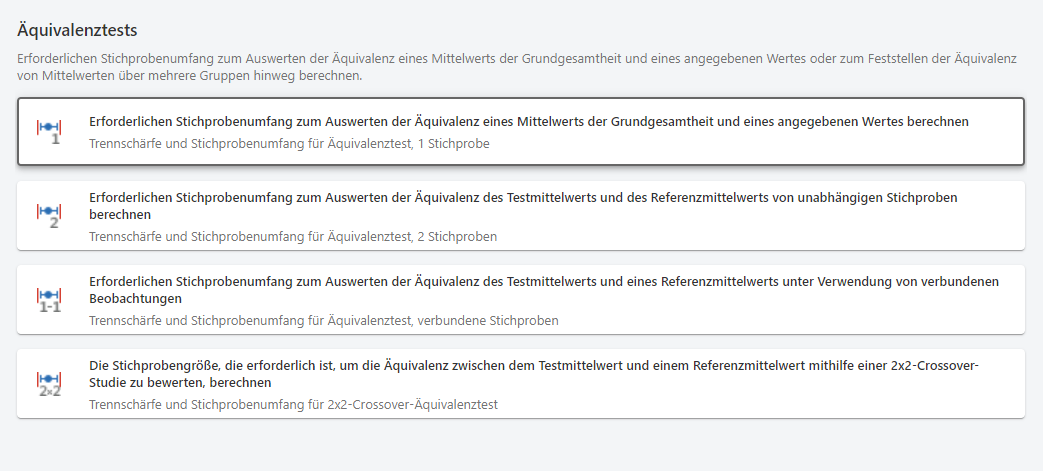Select subtitle 'Äquivalenztest, verbundene Stichproben'
Viewport: 1043px width, 471px height.
(324, 321)
